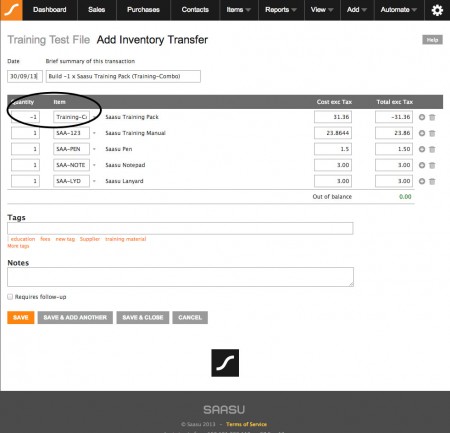The width and height of the screenshot is (450, 433).
Task: Expand the Add menu
Action: point(357,10)
